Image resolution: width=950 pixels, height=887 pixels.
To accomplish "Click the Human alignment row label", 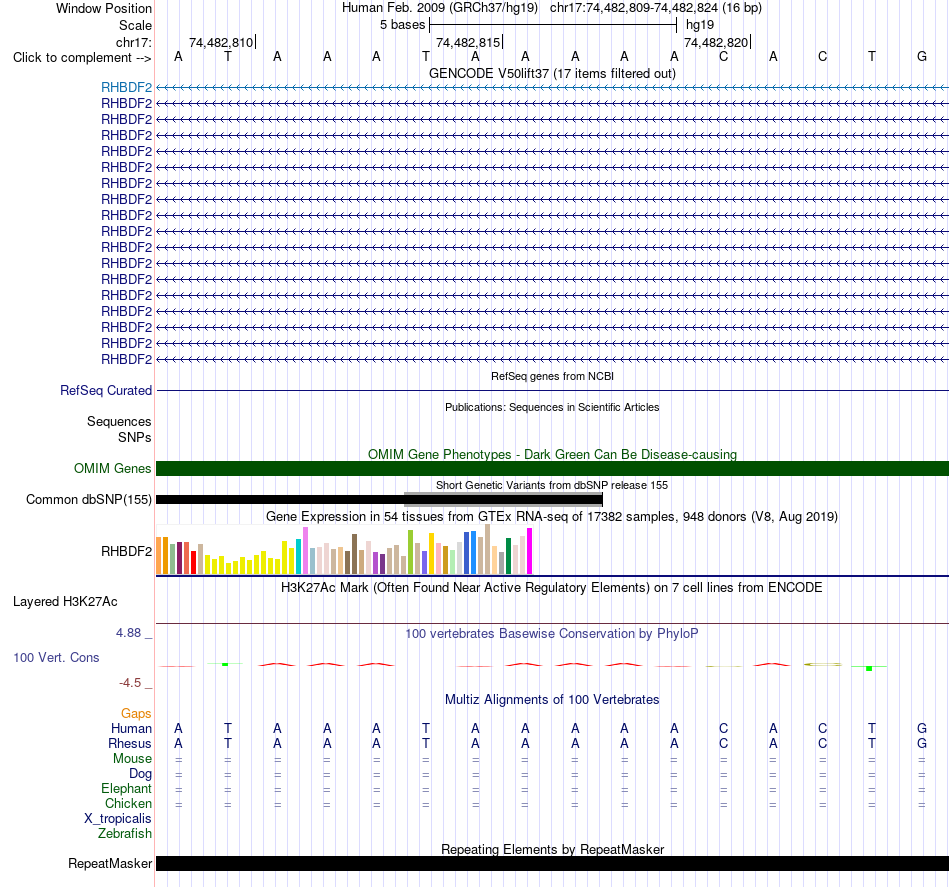I will coord(131,728).
